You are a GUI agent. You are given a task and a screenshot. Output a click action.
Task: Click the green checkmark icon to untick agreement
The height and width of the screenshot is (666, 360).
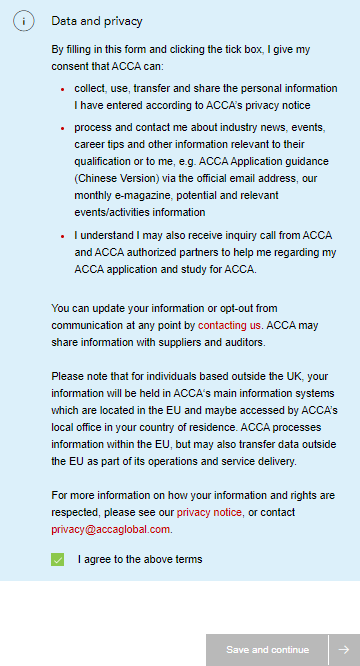tap(58, 559)
